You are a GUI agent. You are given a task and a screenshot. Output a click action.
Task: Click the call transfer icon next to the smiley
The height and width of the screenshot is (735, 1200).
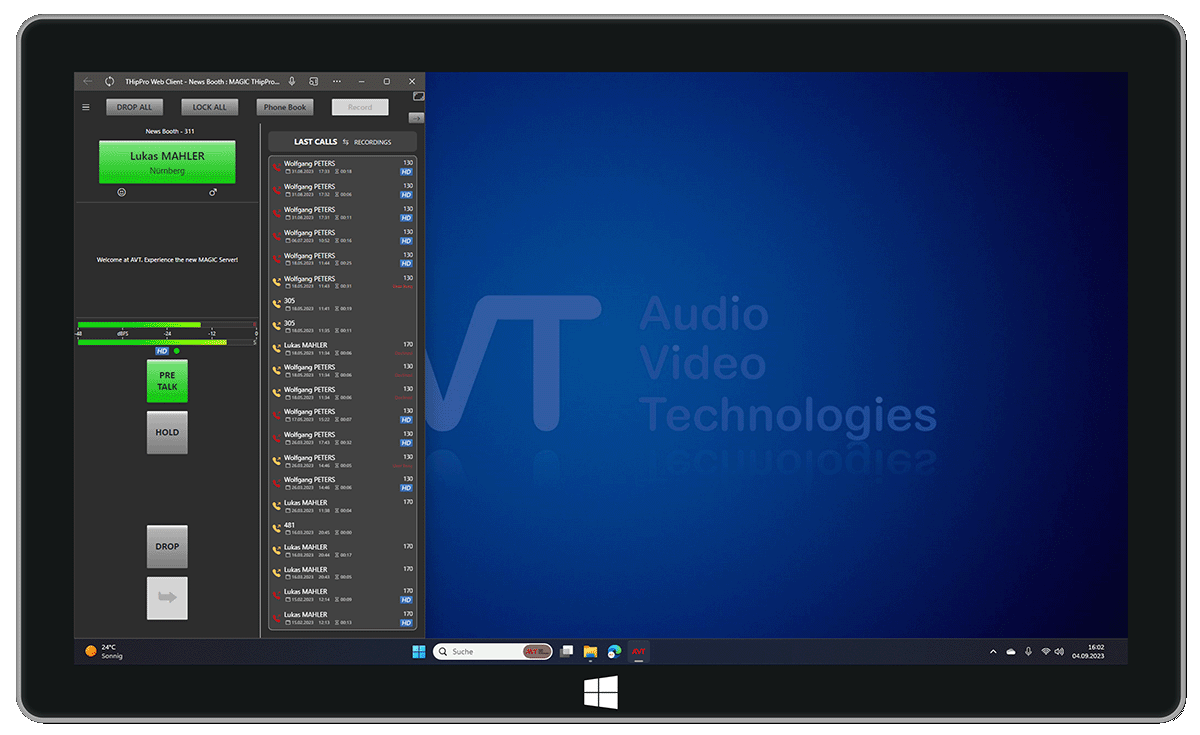click(212, 191)
